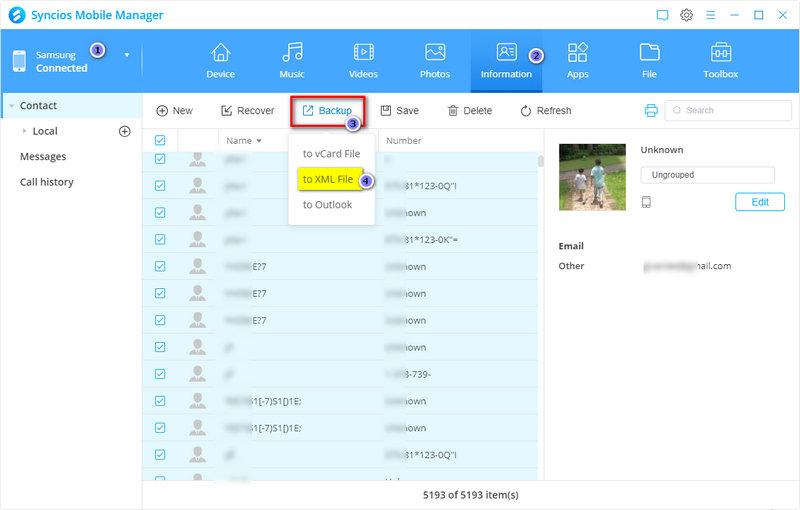Uncheck checkbox of first E?7 contact row
The image size is (800, 510).
click(160, 266)
